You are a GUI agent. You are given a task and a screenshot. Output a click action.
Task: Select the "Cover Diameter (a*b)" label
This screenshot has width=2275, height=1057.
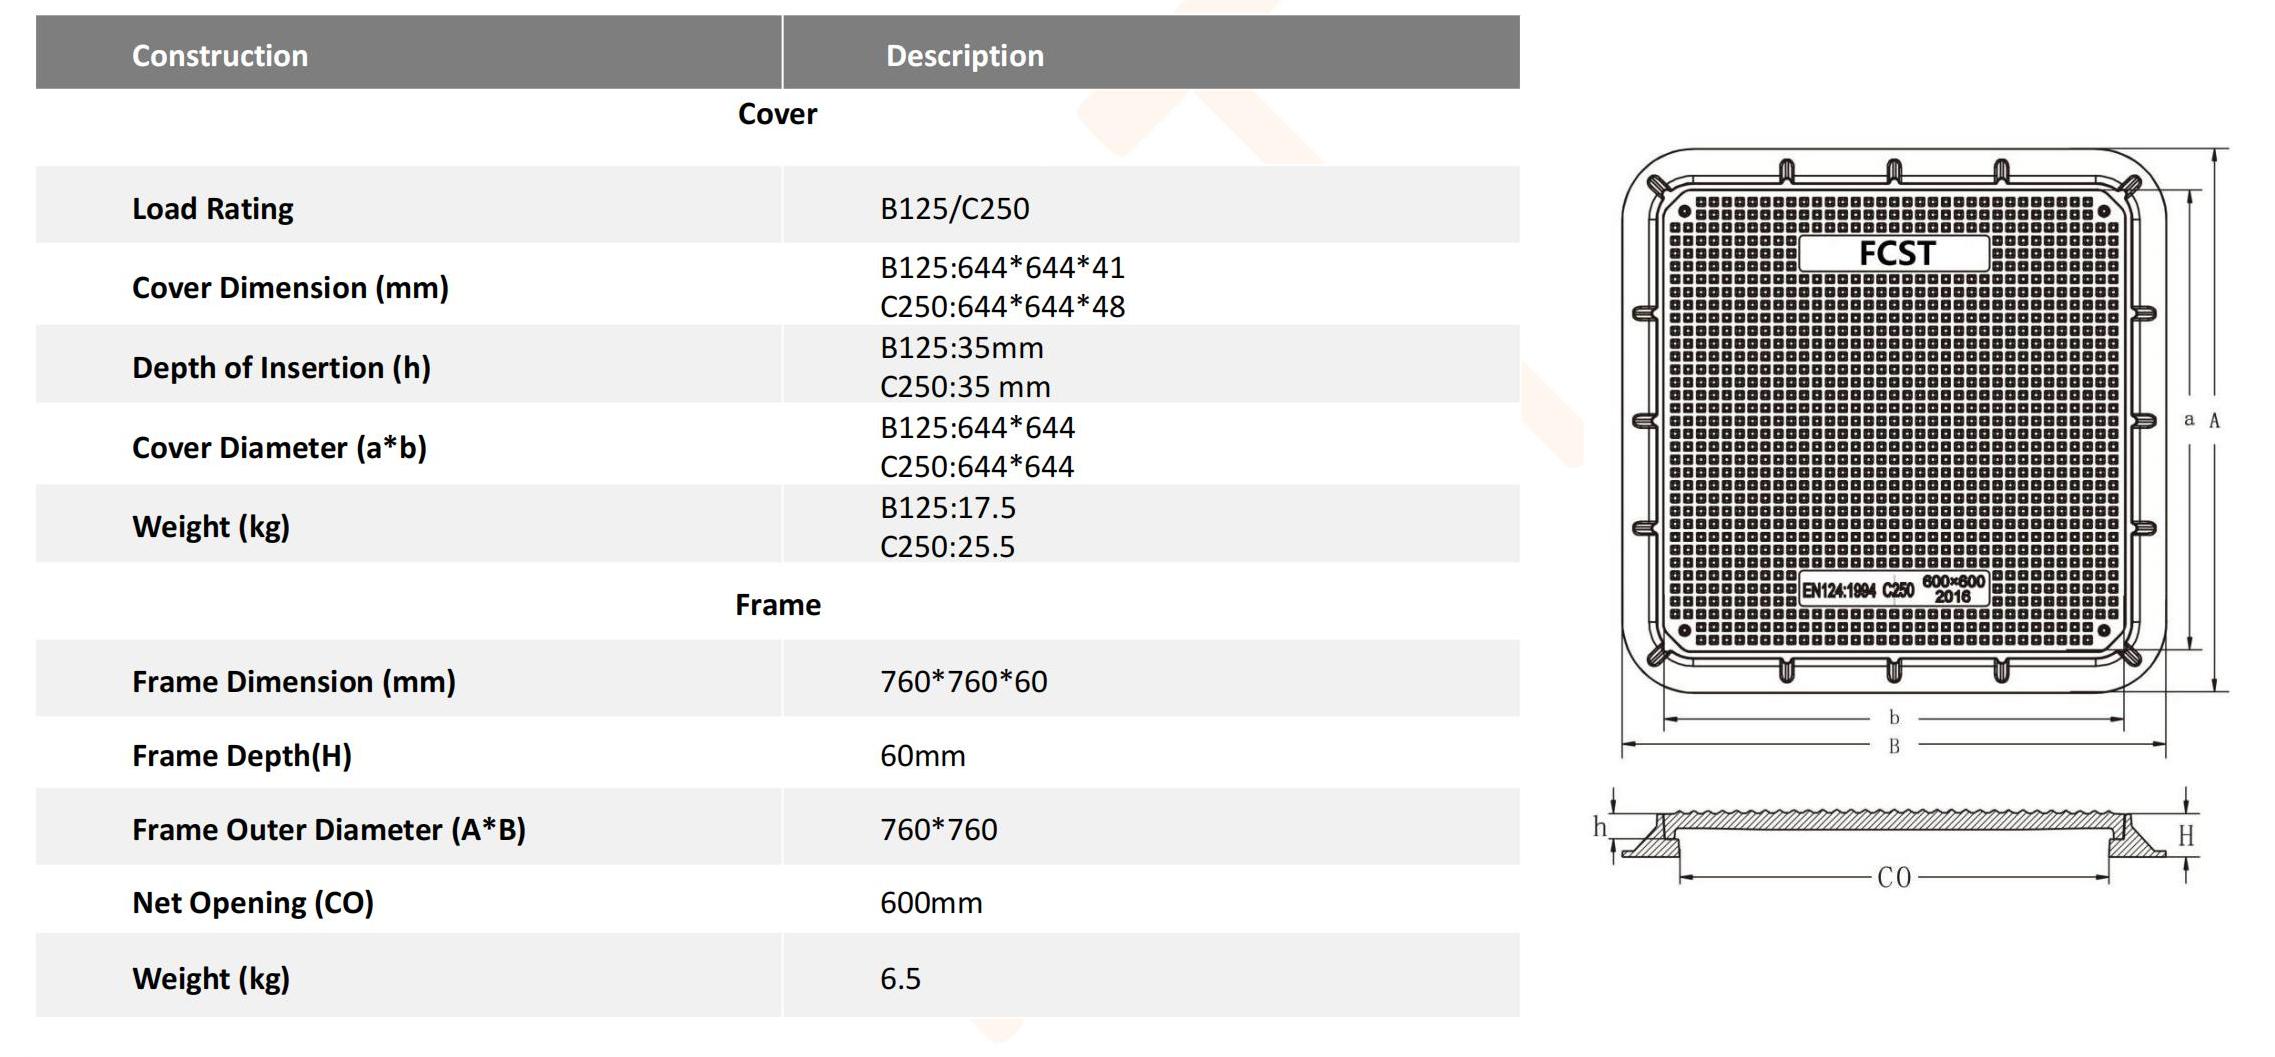click(x=279, y=448)
